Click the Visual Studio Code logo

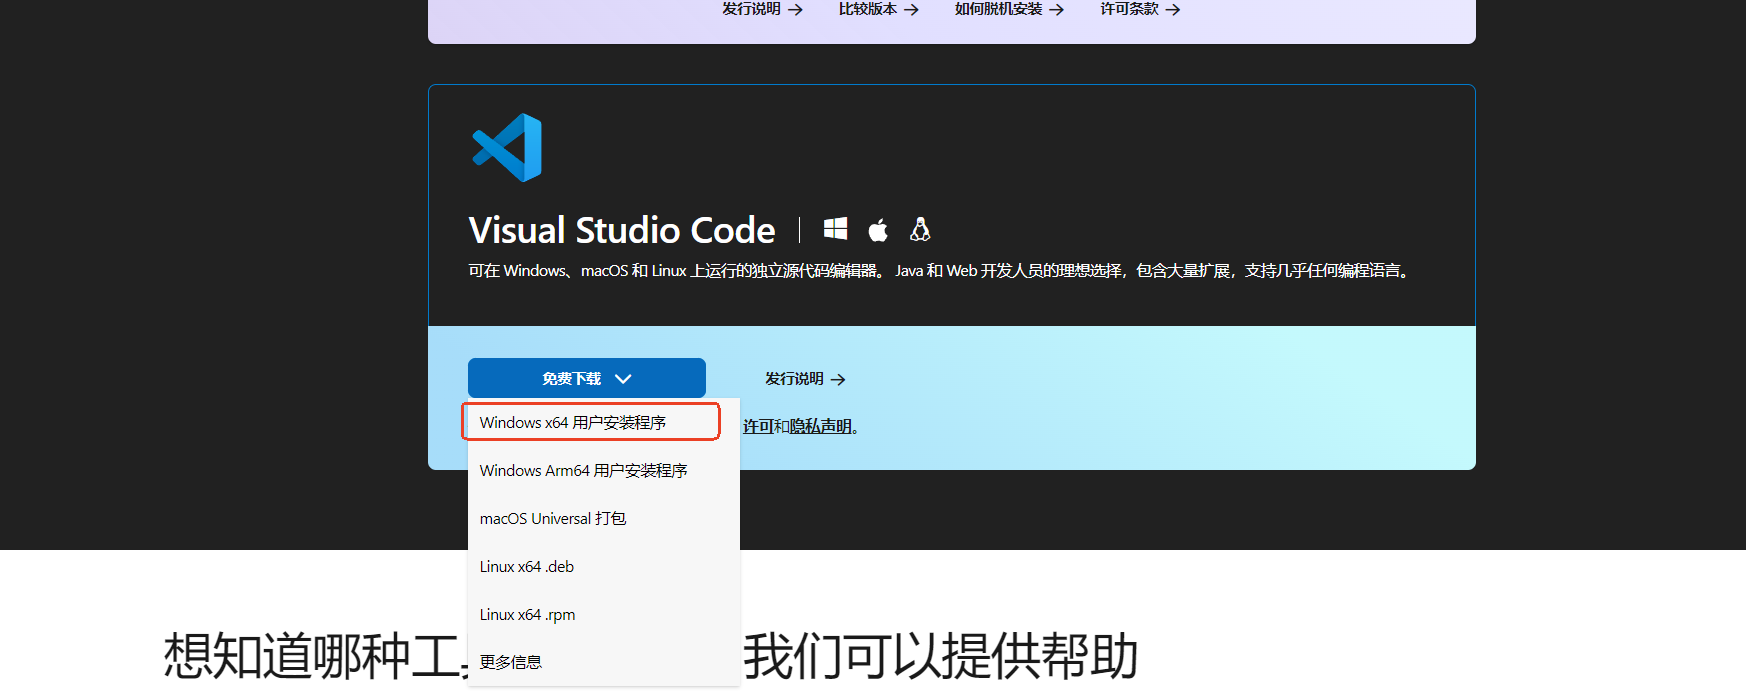pos(507,148)
